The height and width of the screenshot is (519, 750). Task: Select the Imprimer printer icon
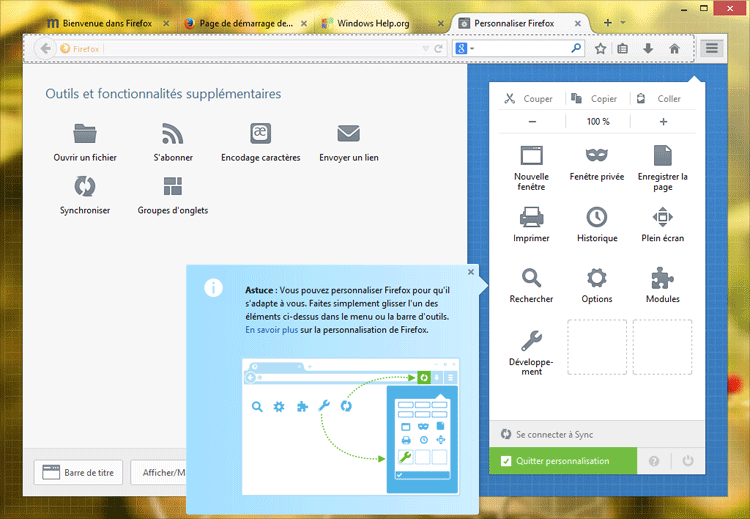(x=531, y=217)
